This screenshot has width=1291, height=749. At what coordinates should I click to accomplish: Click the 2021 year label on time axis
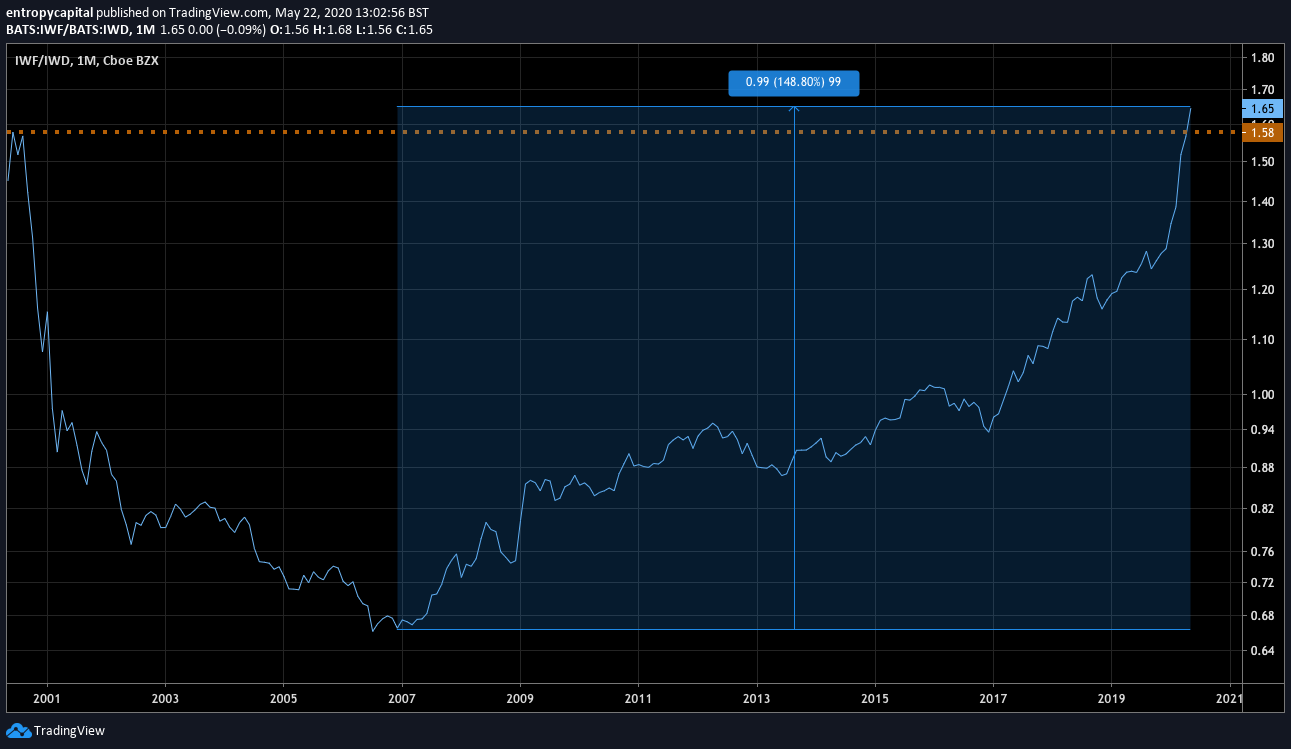point(1229,698)
